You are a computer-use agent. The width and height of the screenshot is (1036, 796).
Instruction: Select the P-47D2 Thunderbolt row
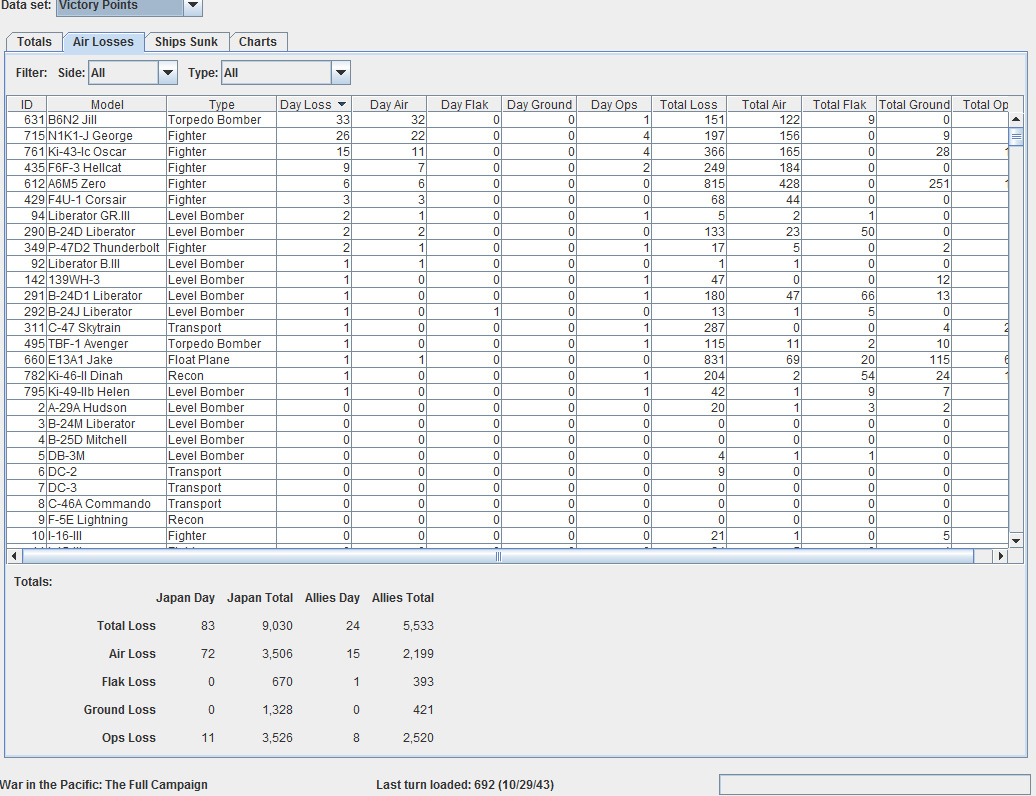pos(507,248)
